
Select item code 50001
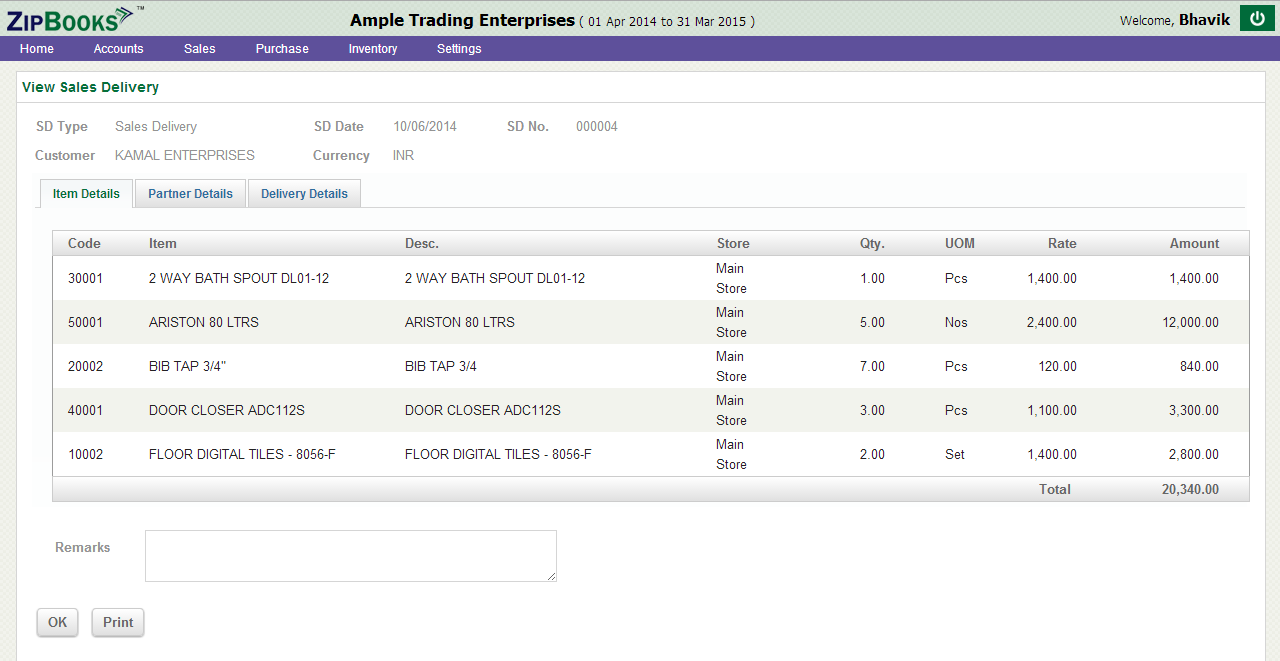[85, 323]
